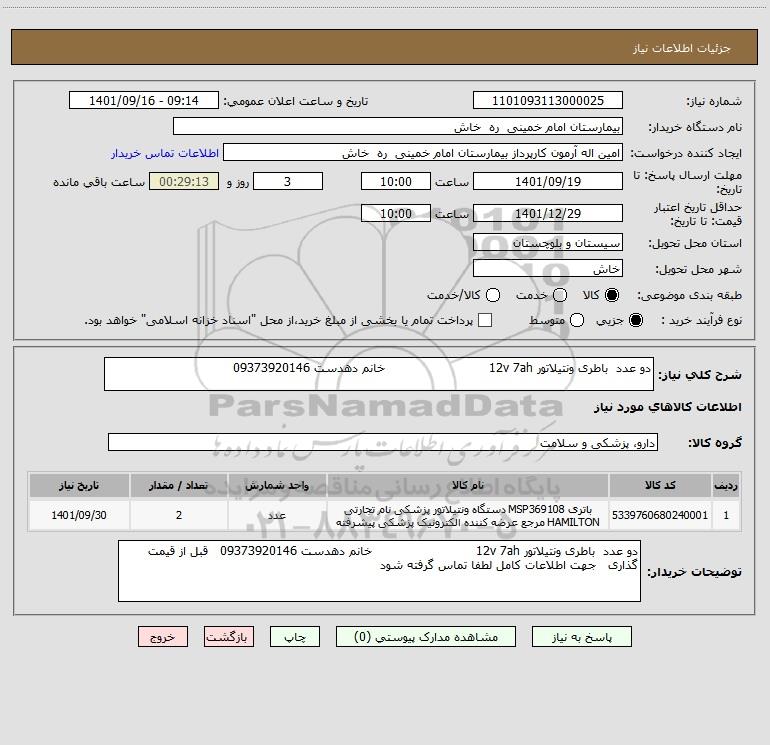The image size is (770, 745).
Task: Click the جزئیات اطلاعات نیاز header title
Action: tap(682, 48)
